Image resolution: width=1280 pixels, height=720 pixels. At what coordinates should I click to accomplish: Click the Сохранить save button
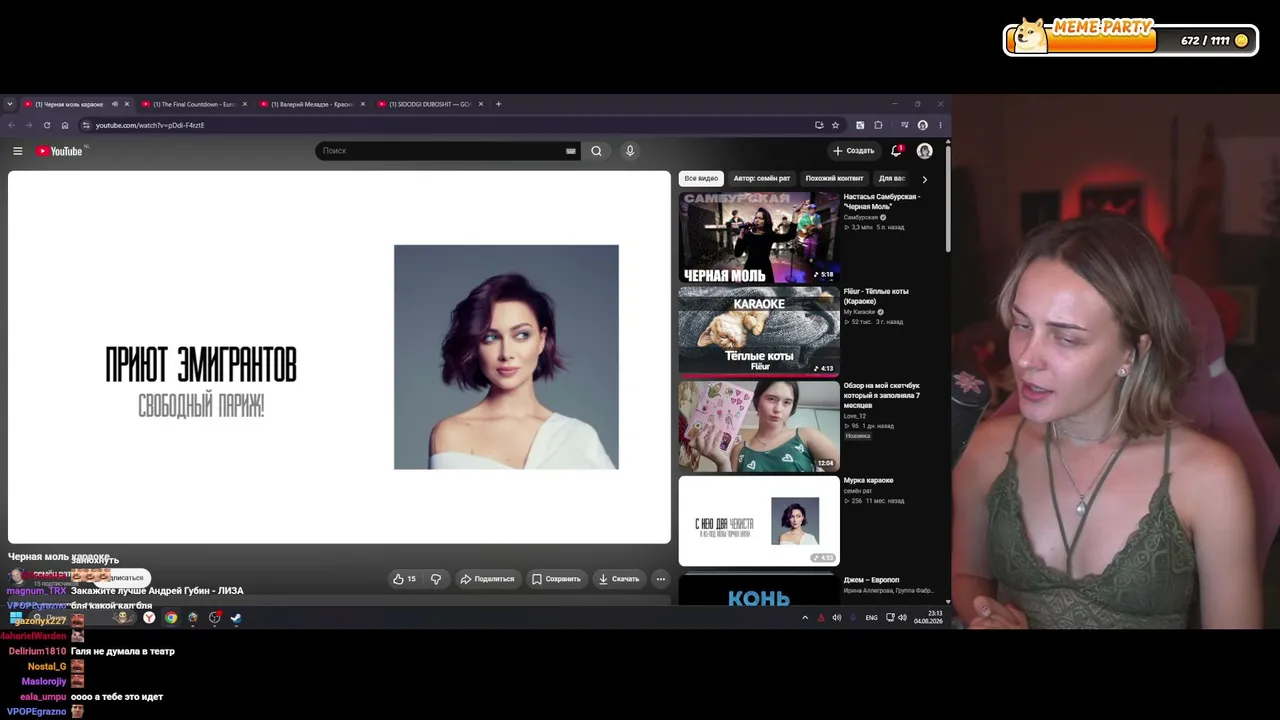tap(556, 579)
